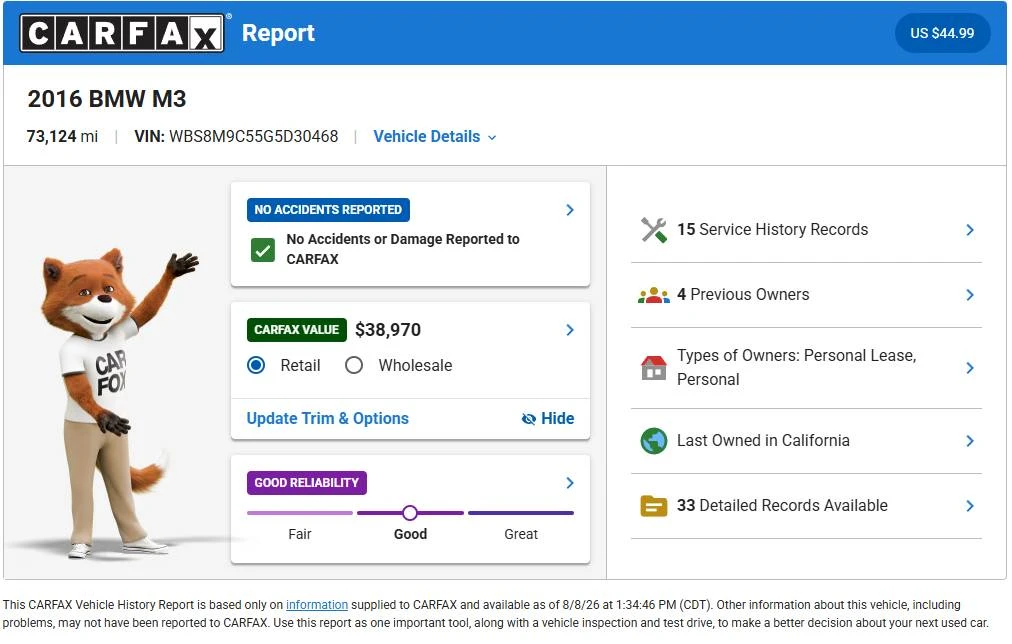This screenshot has width=1012, height=644.
Task: Expand the Detailed Records Available chevron
Action: pos(970,506)
